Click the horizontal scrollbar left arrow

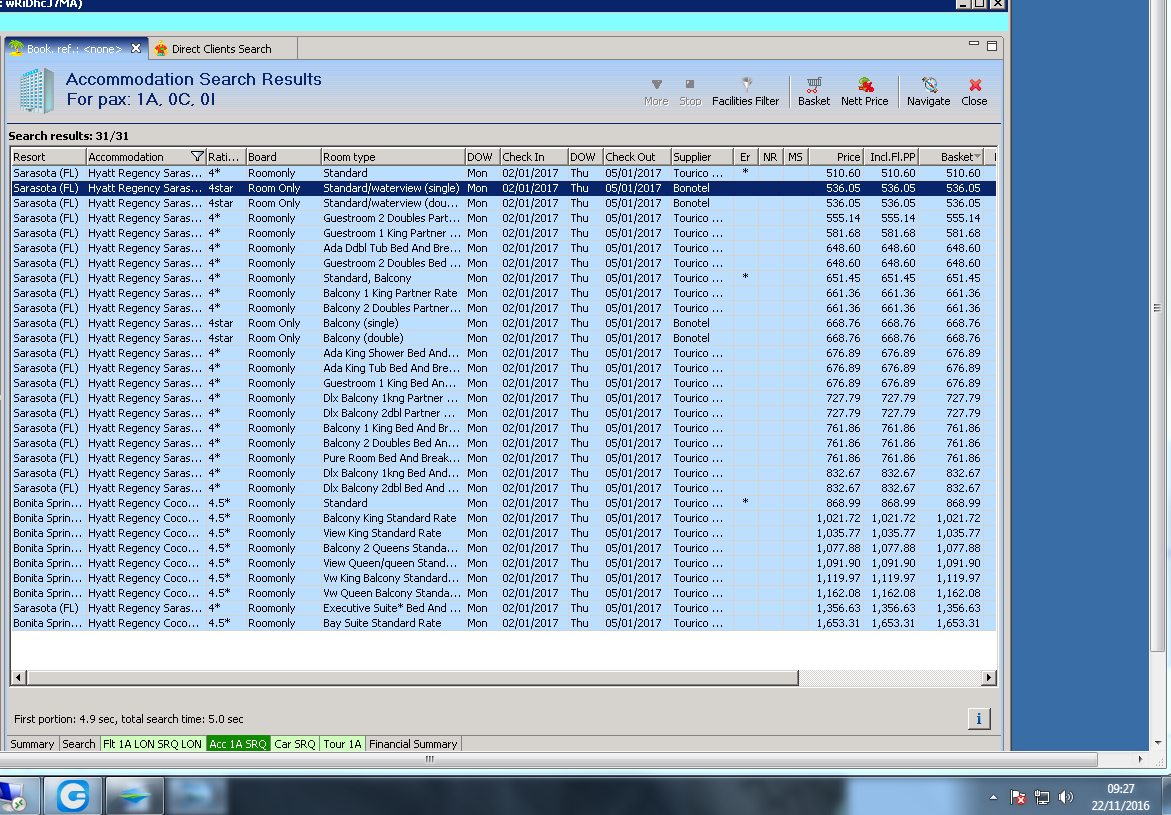(x=19, y=678)
